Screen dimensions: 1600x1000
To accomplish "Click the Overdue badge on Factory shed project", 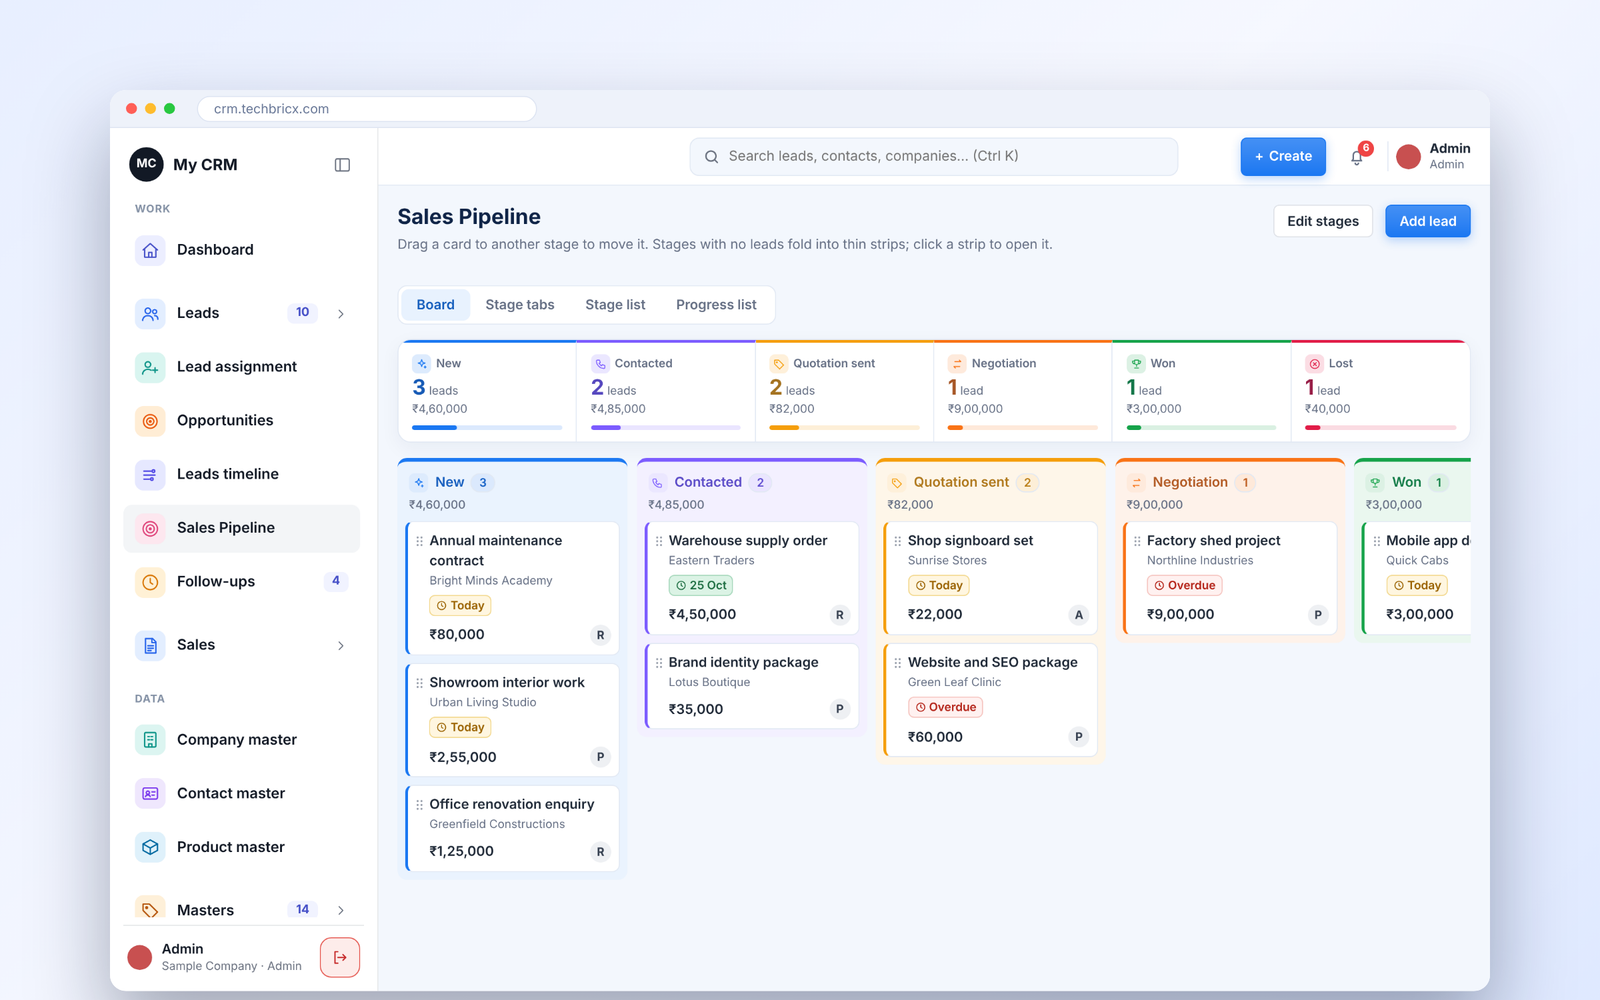I will (x=1185, y=586).
